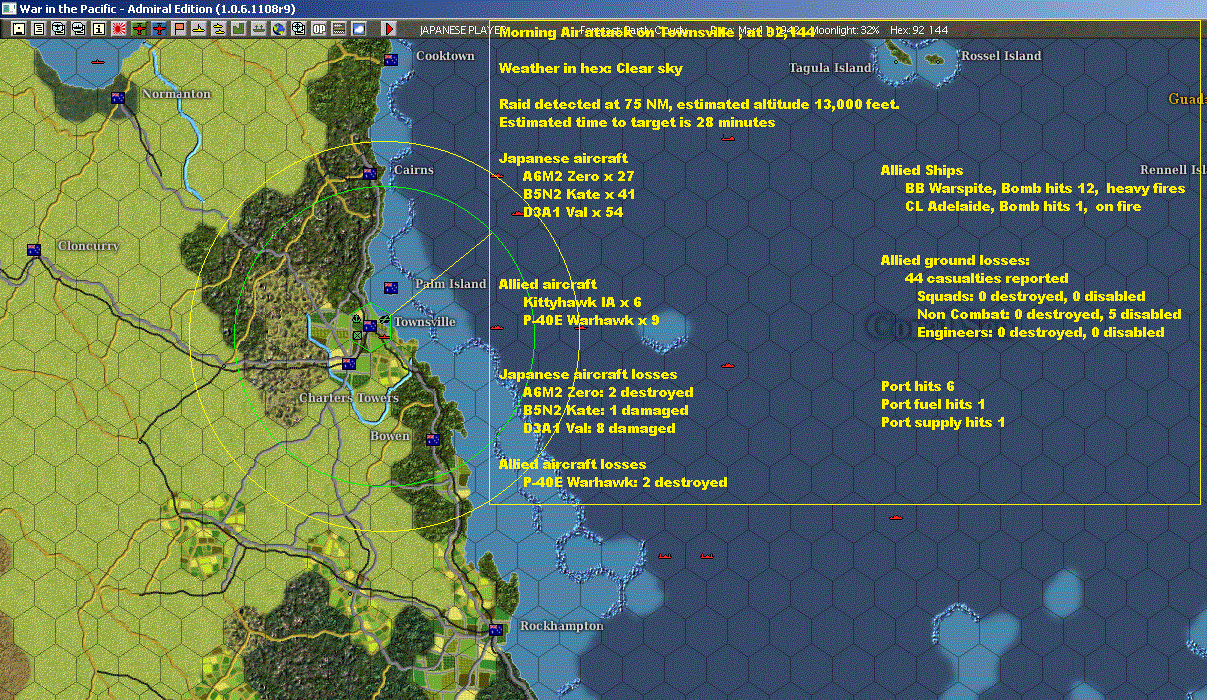Viewport: 1207px width, 700px height.
Task: Click the green land units toolbar icon
Action: click(x=239, y=29)
